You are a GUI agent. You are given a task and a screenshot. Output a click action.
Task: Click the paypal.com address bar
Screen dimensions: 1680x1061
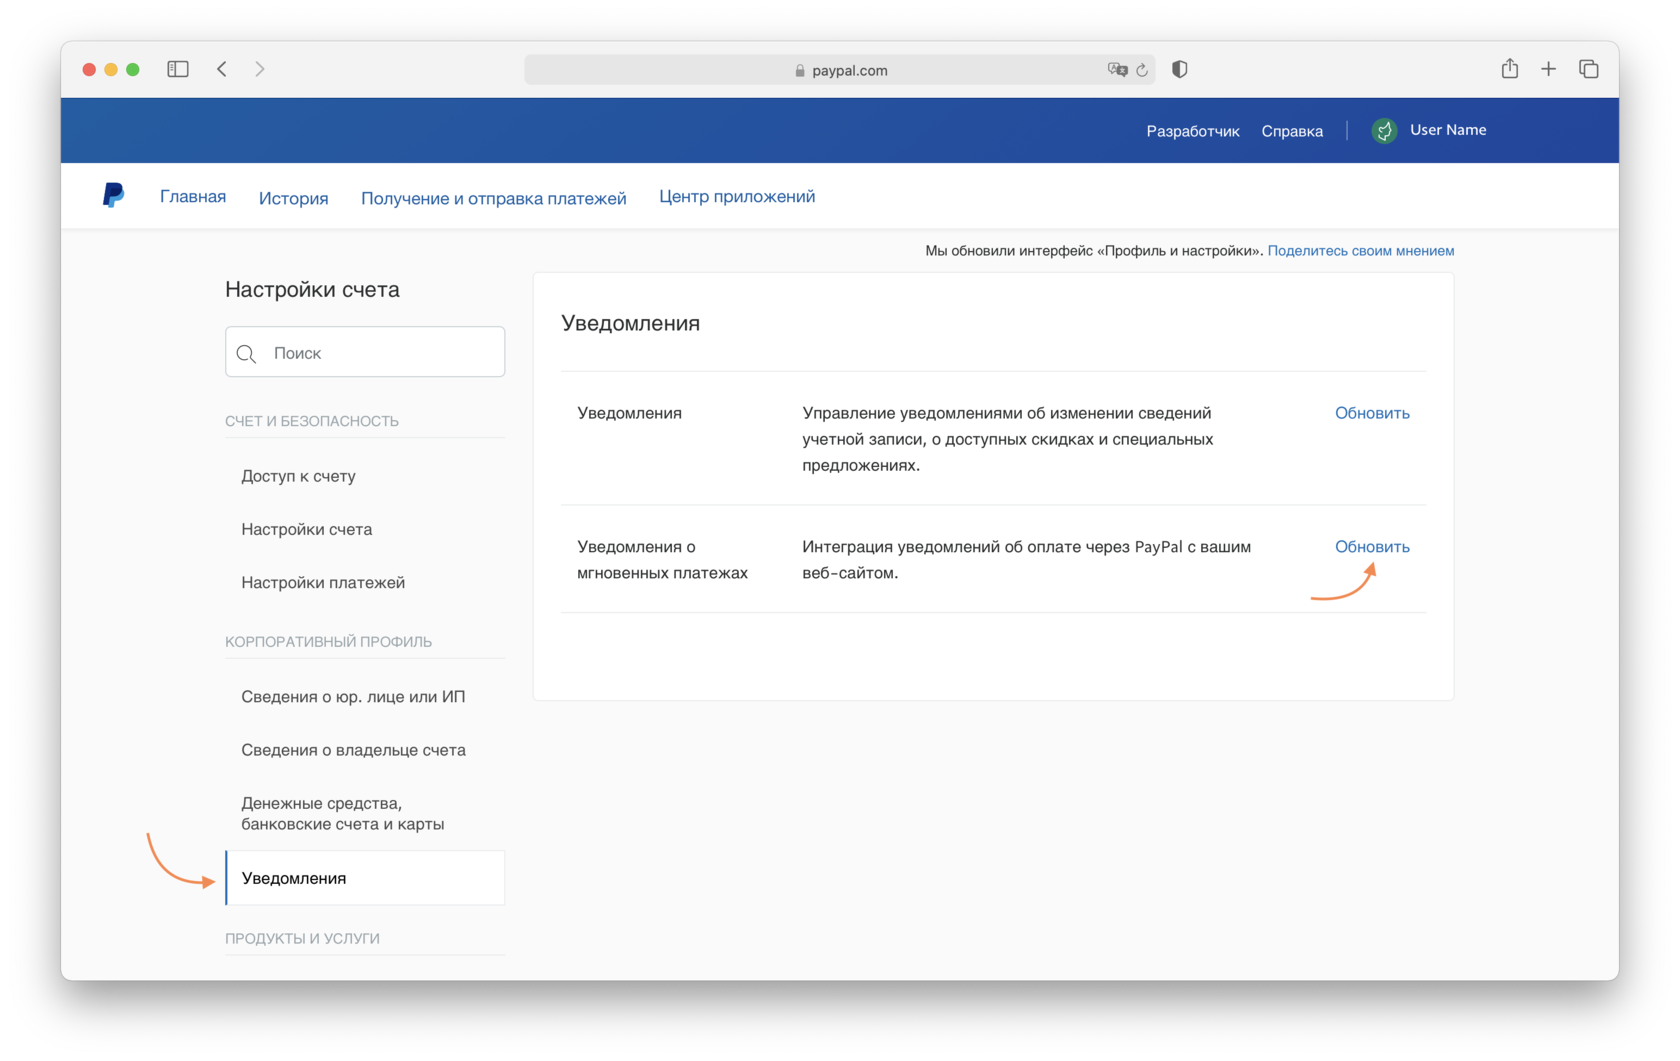click(x=839, y=70)
